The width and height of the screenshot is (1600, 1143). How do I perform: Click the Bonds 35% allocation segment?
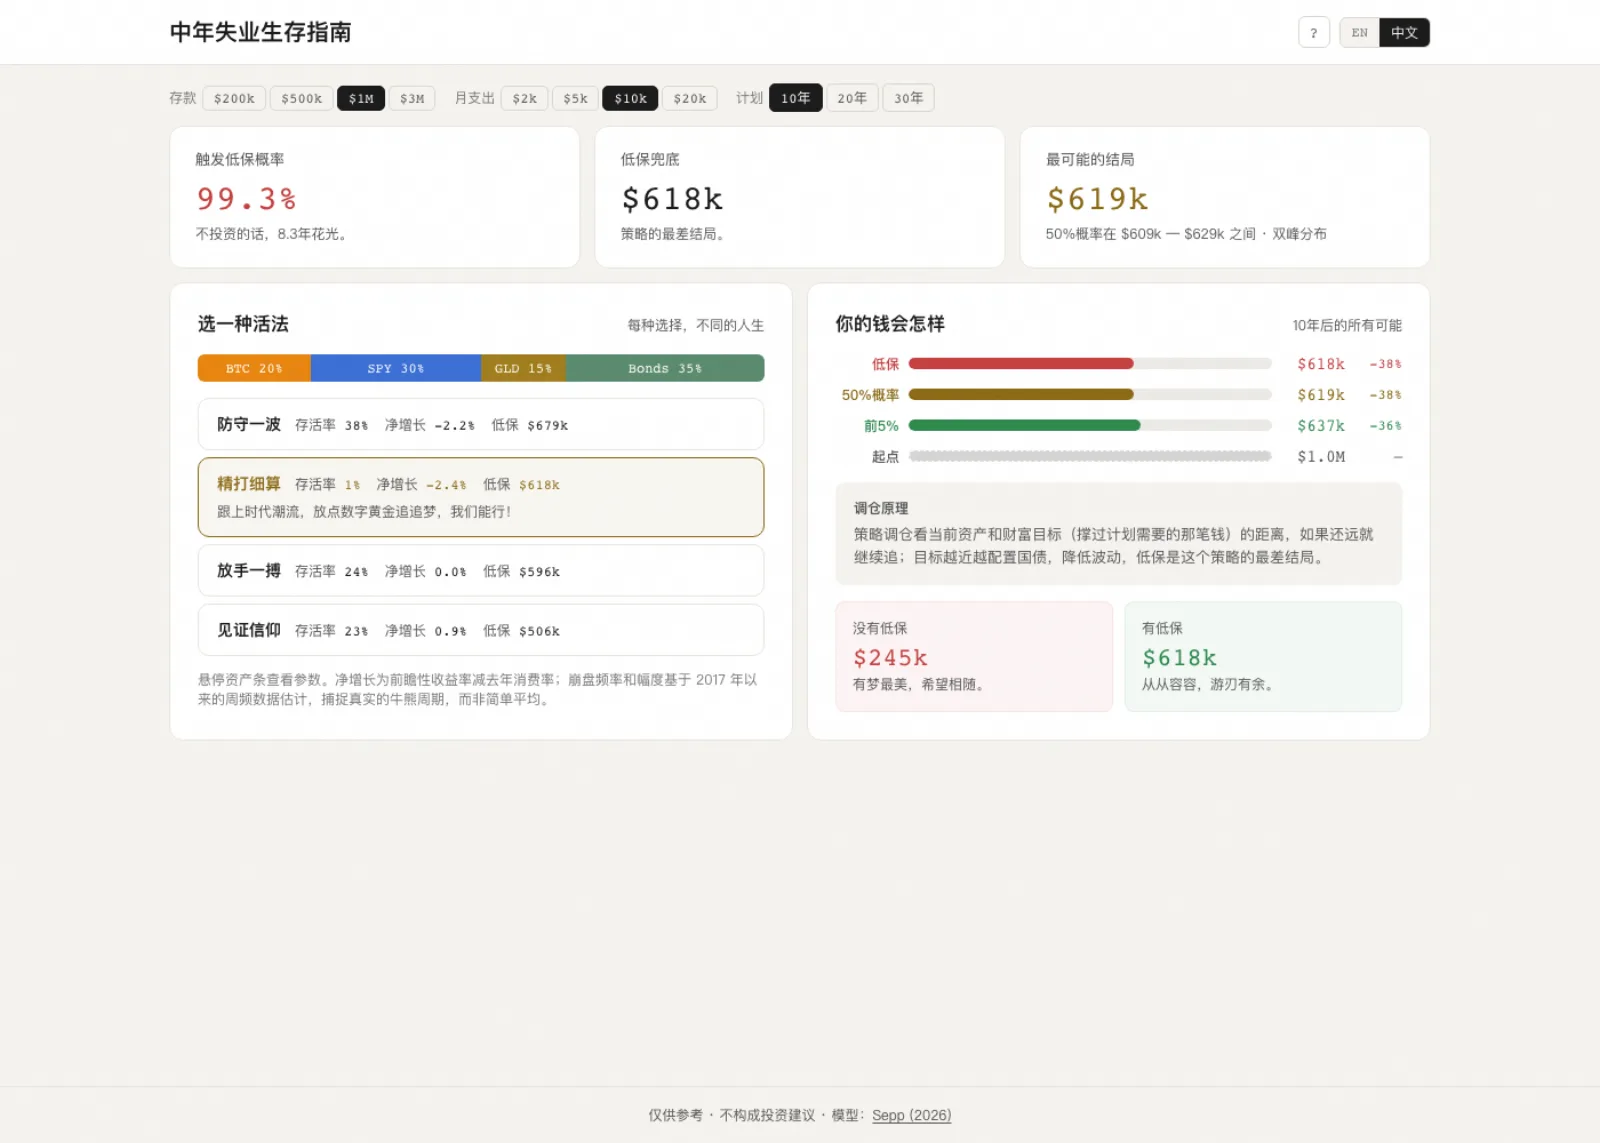tap(665, 368)
